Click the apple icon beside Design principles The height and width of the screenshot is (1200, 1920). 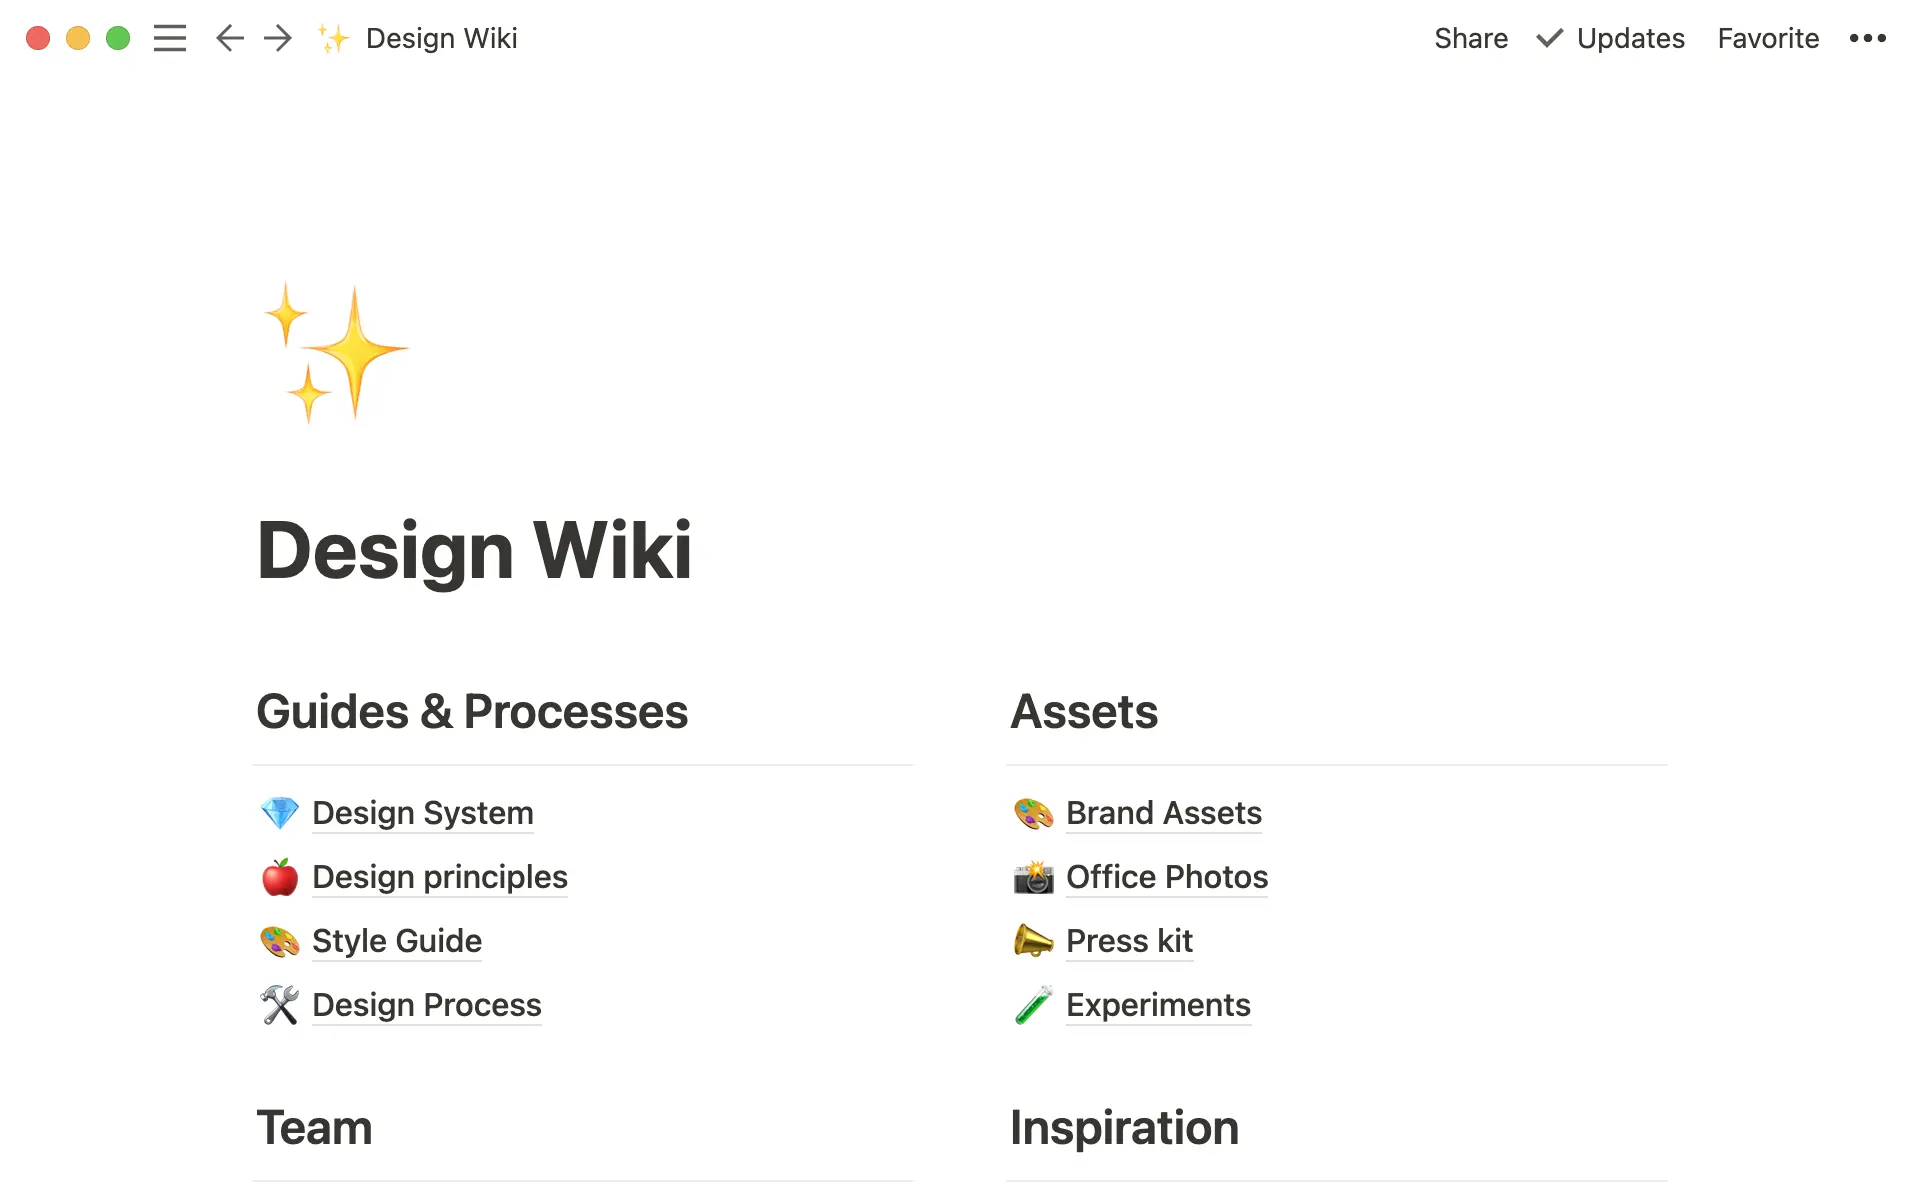click(x=280, y=877)
